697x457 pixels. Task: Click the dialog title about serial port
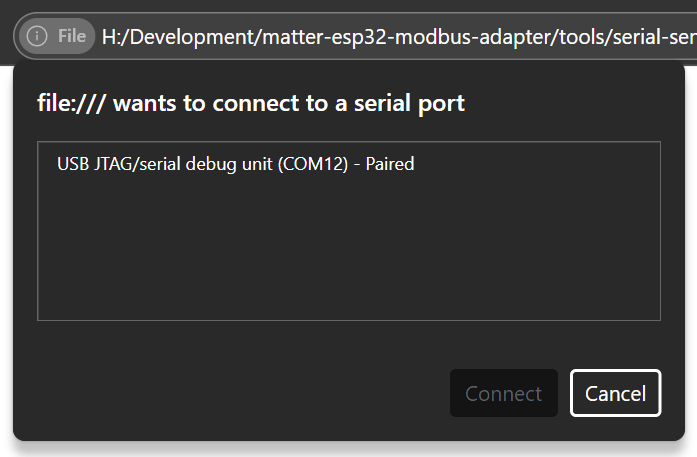pos(251,102)
